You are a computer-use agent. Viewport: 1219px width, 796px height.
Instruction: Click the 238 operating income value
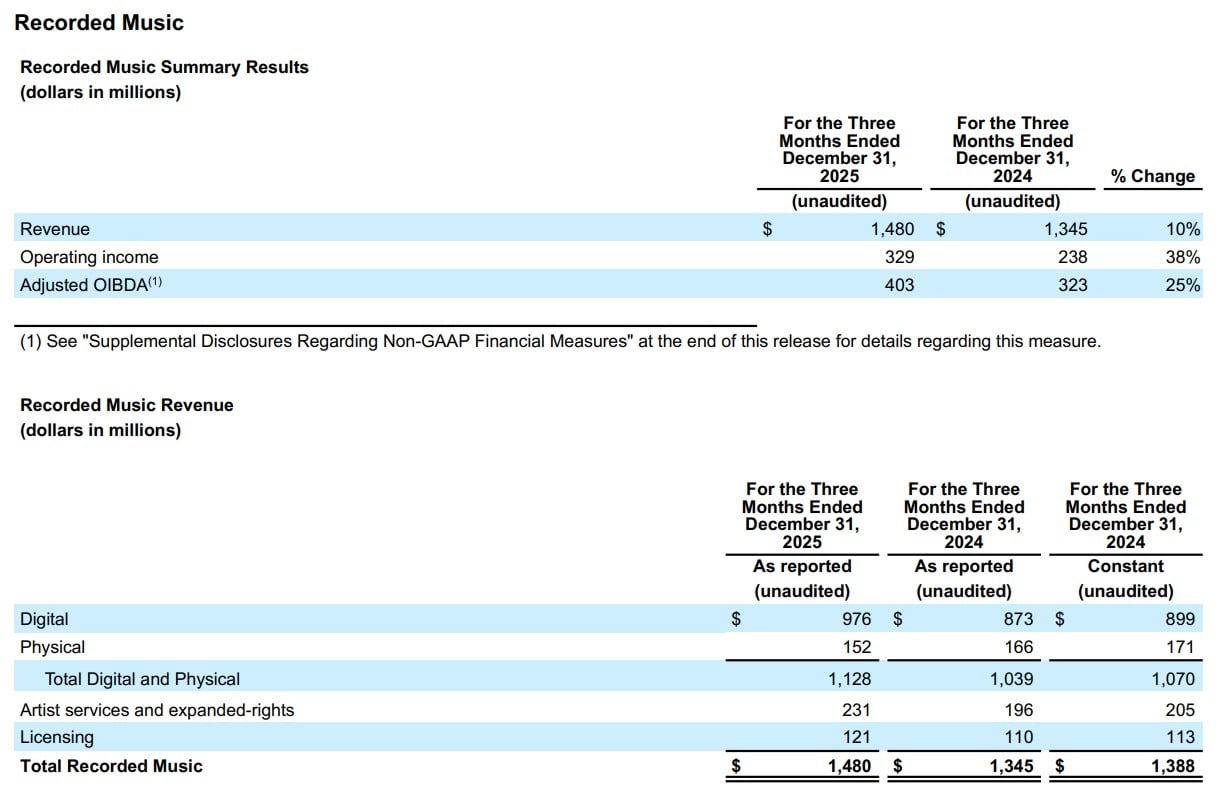1072,257
